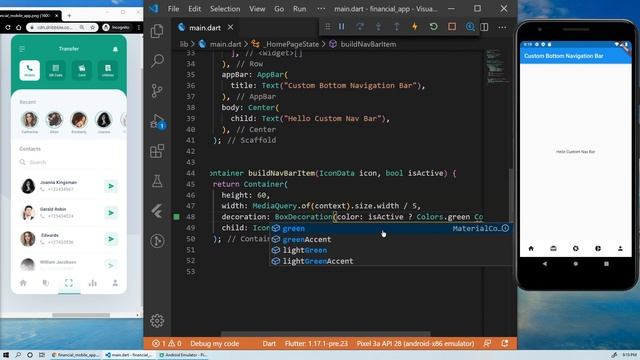Open the Edit menu

pos(194,9)
